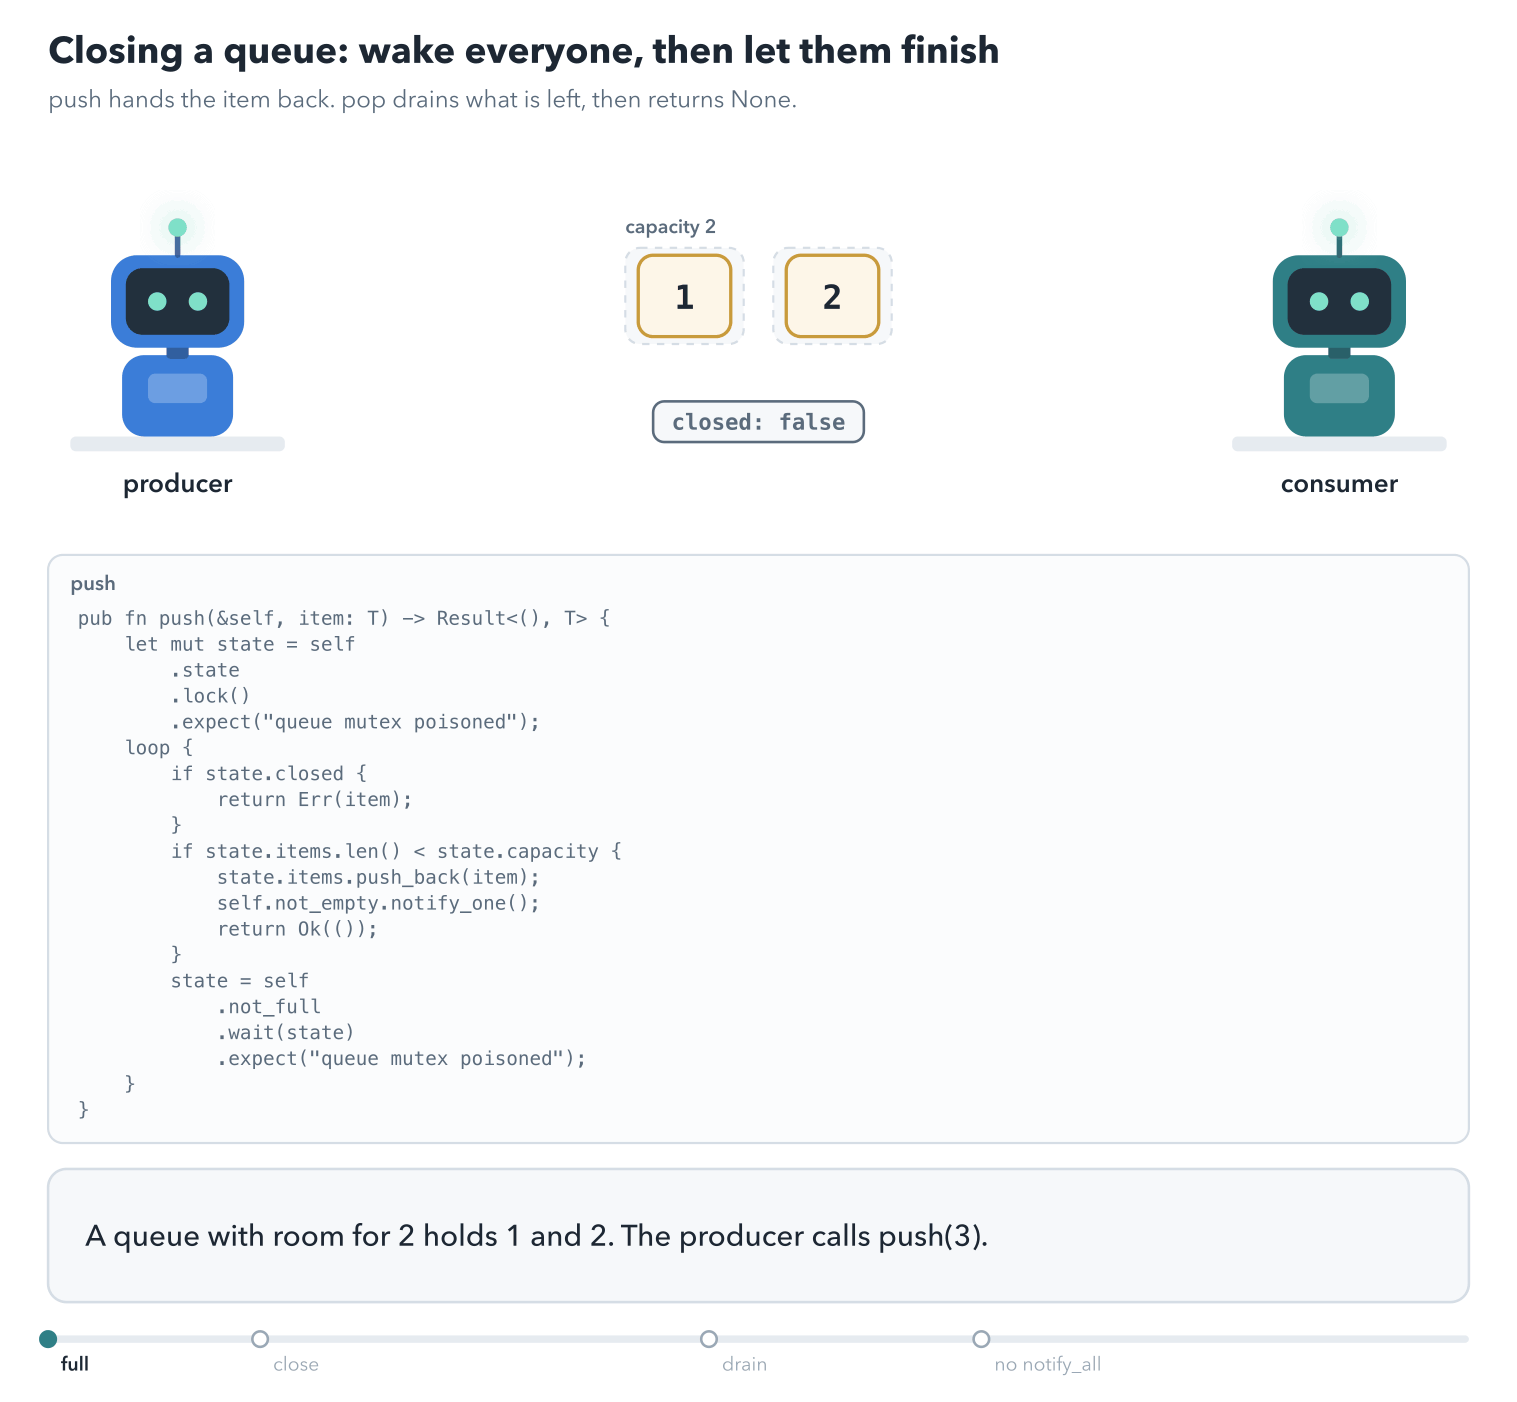Jump to the 'no notify_all' timeline step

[x=982, y=1339]
